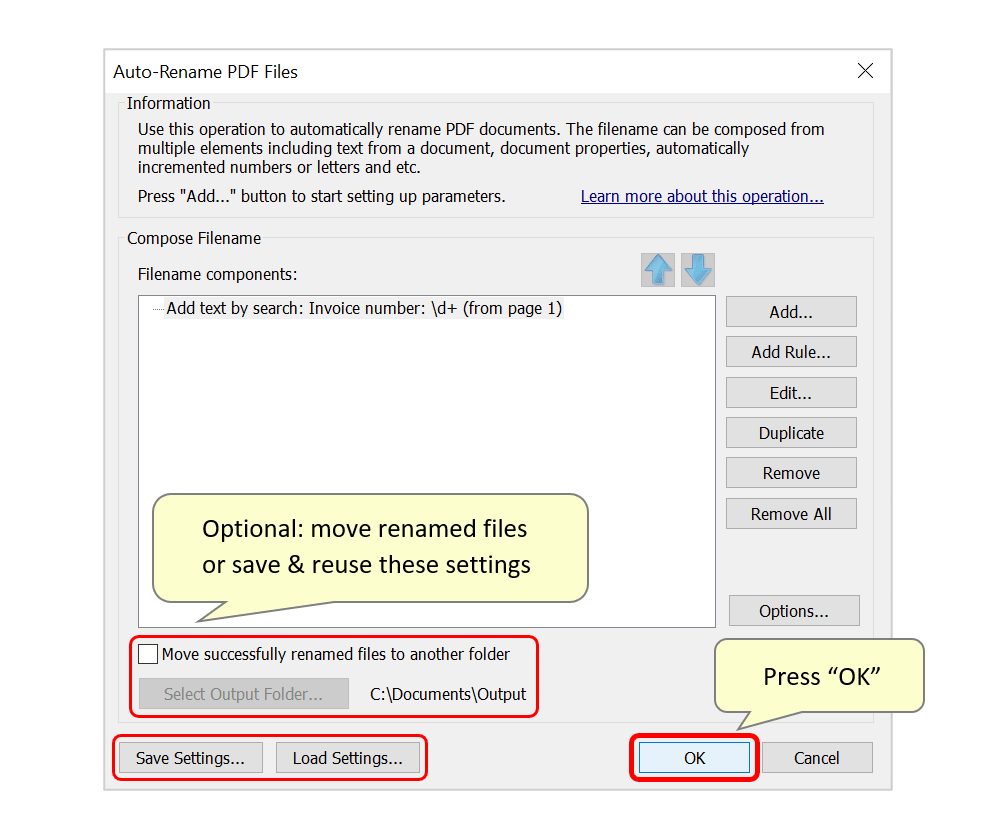The height and width of the screenshot is (828, 1001).
Task: Click the C:\Documents\Output folder path
Action: 448,694
